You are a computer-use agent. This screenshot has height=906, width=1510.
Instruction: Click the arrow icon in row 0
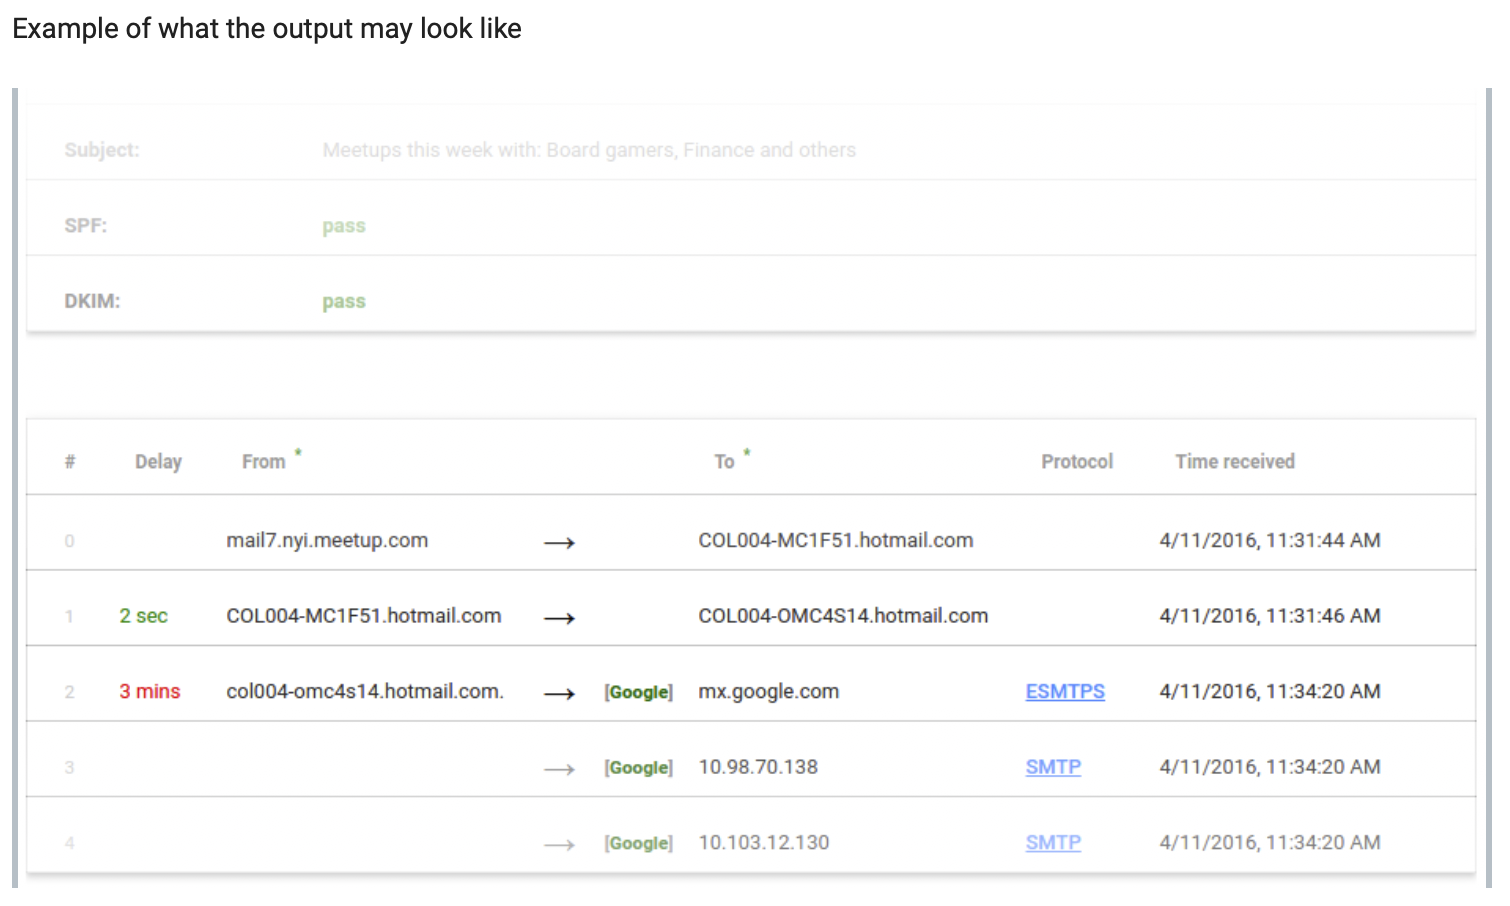[x=559, y=542]
